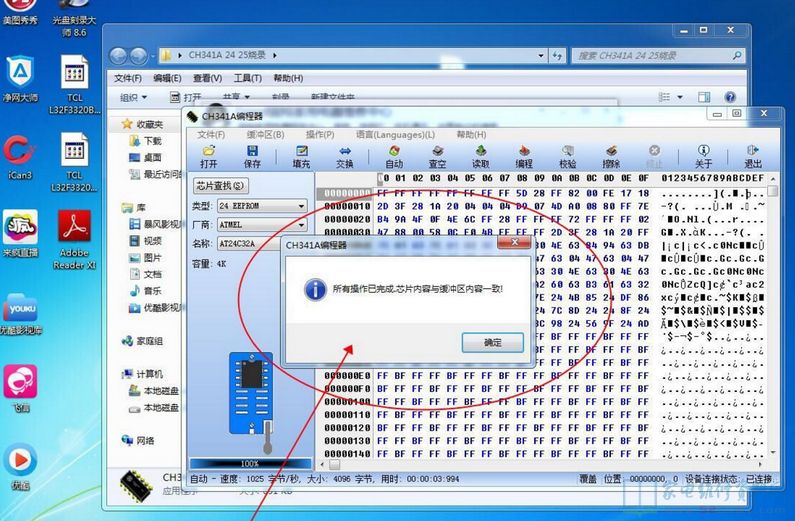Select 文档 library in Explorer sidebar
This screenshot has height=521, width=795.
[x=146, y=274]
